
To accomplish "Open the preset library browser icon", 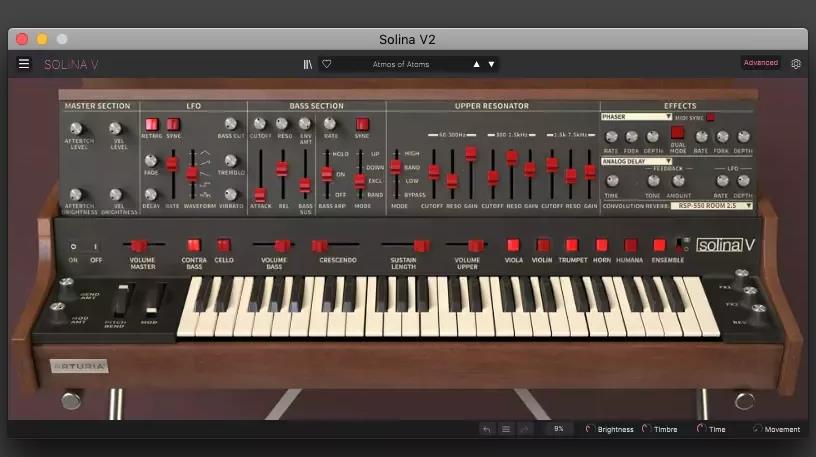I will (308, 64).
